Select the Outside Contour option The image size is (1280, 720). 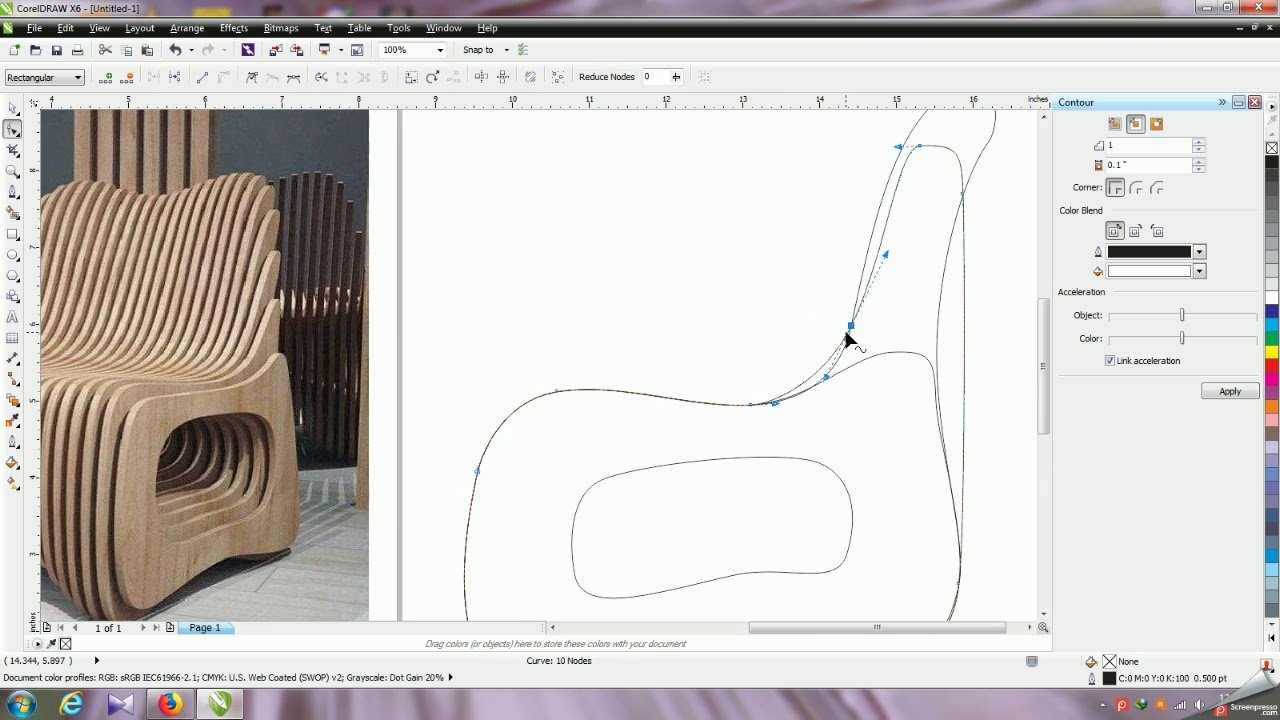(x=1156, y=124)
